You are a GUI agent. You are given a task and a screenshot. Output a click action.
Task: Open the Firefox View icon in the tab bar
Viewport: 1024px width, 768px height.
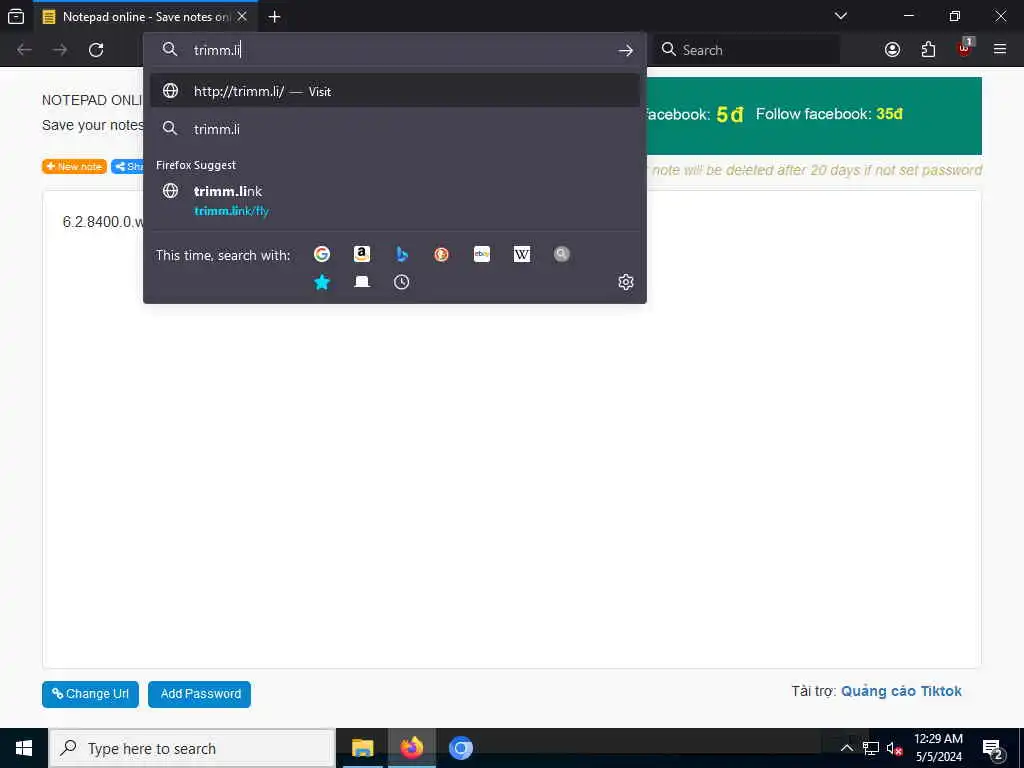point(16,16)
